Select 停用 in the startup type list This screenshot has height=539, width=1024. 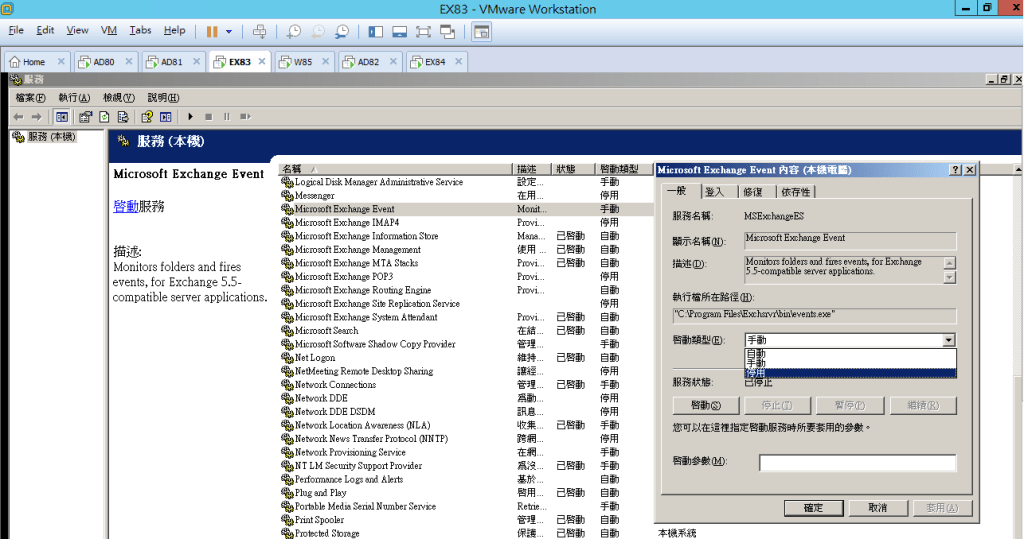coord(755,373)
